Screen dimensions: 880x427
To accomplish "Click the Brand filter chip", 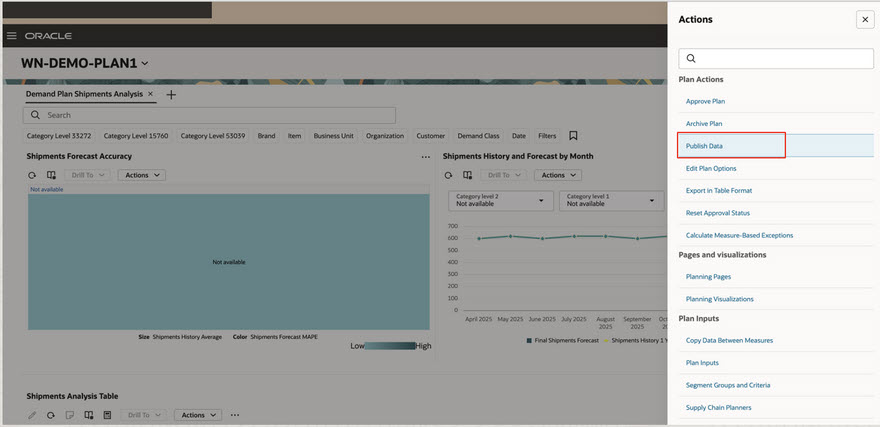I will point(267,136).
